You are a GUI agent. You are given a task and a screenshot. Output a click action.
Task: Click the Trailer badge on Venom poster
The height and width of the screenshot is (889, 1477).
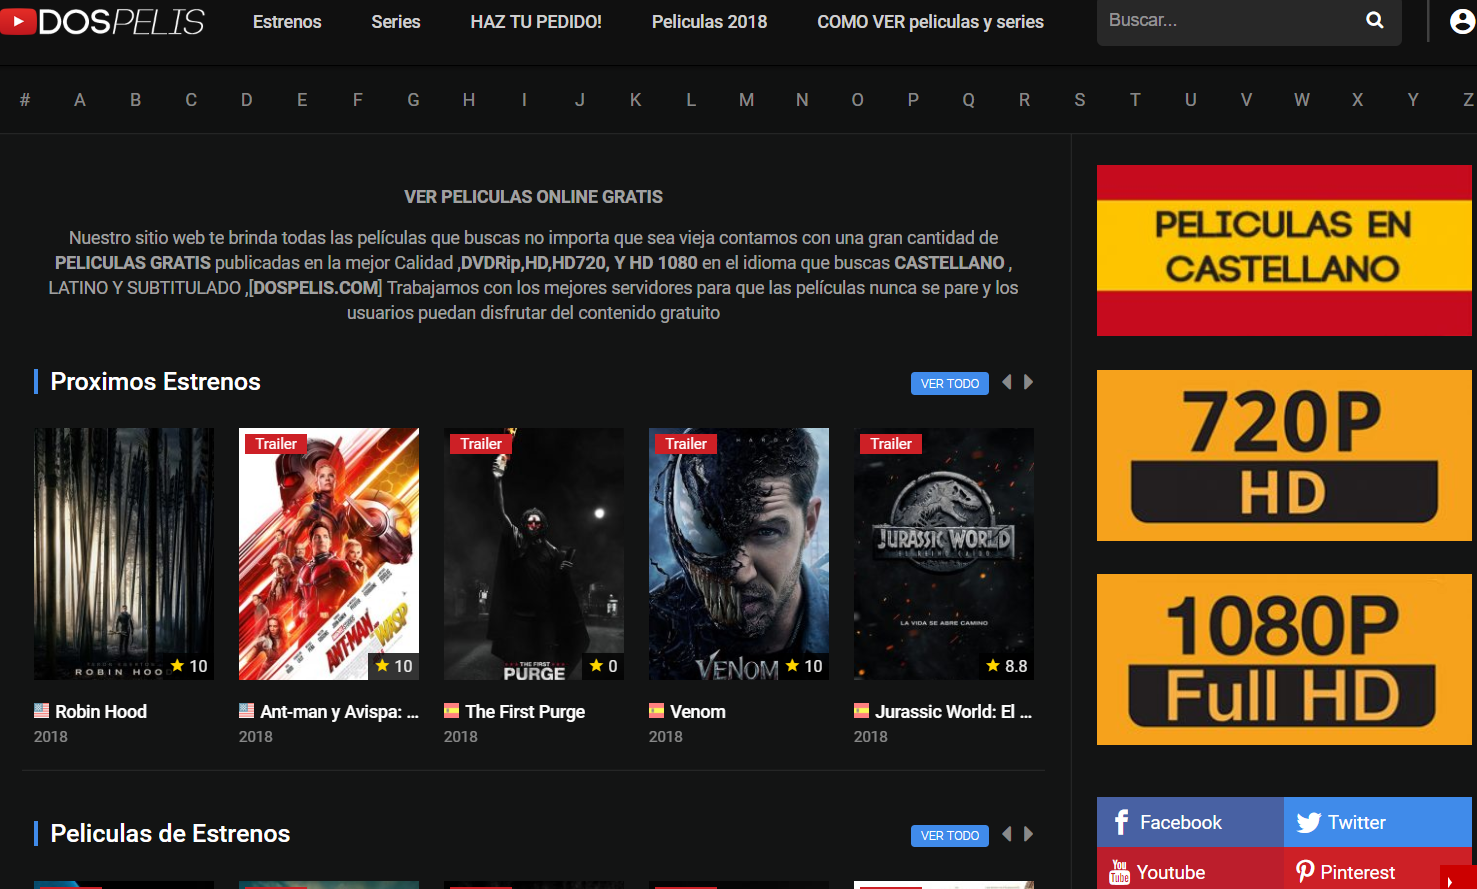point(686,444)
